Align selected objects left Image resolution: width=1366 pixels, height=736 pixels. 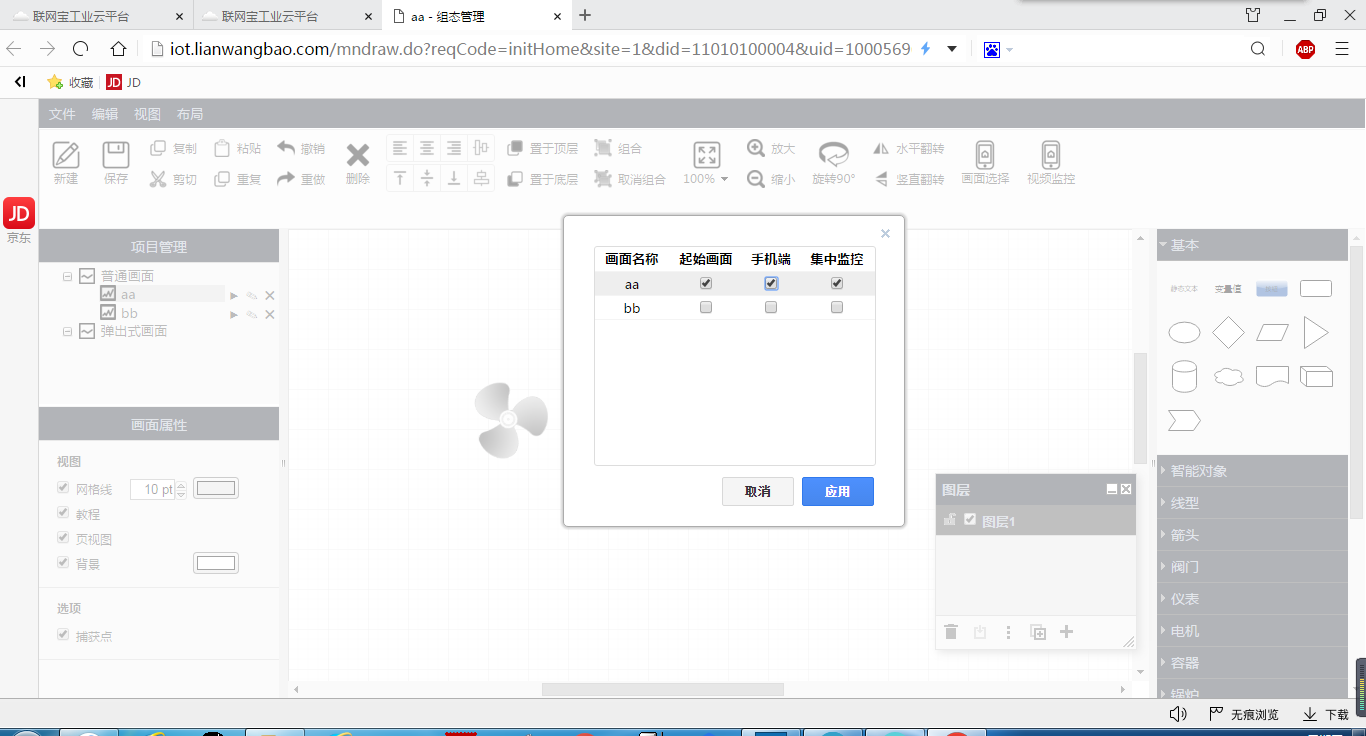point(400,148)
